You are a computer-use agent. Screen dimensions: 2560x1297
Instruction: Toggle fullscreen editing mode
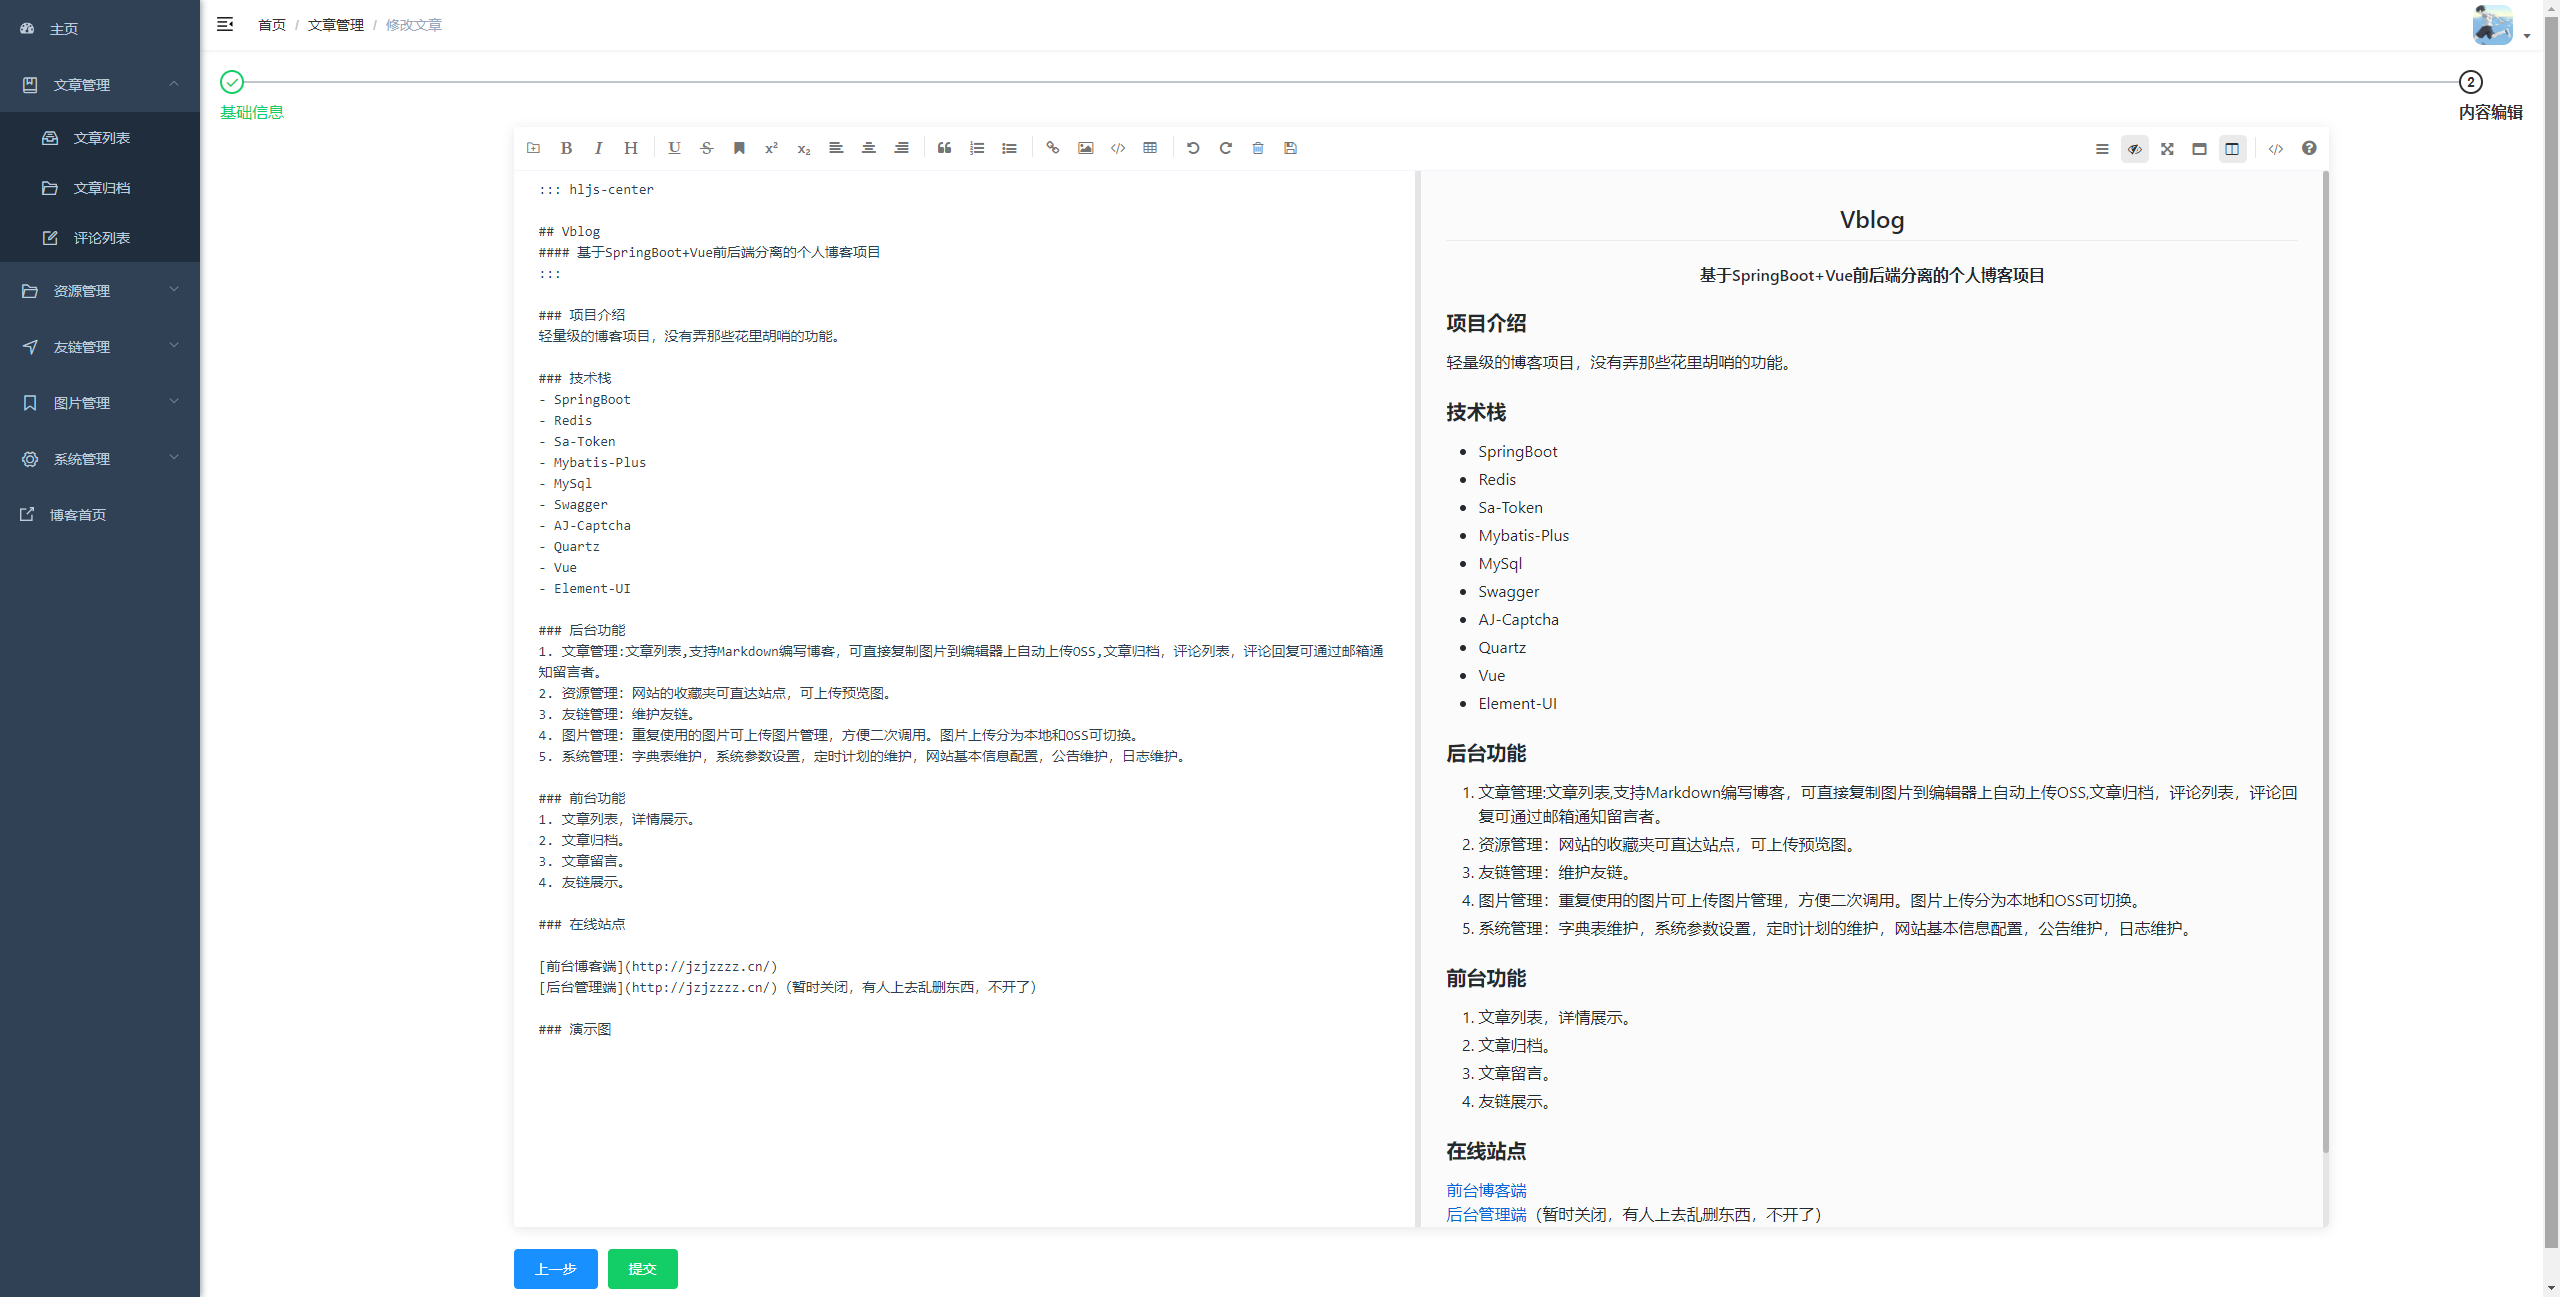coord(2167,149)
